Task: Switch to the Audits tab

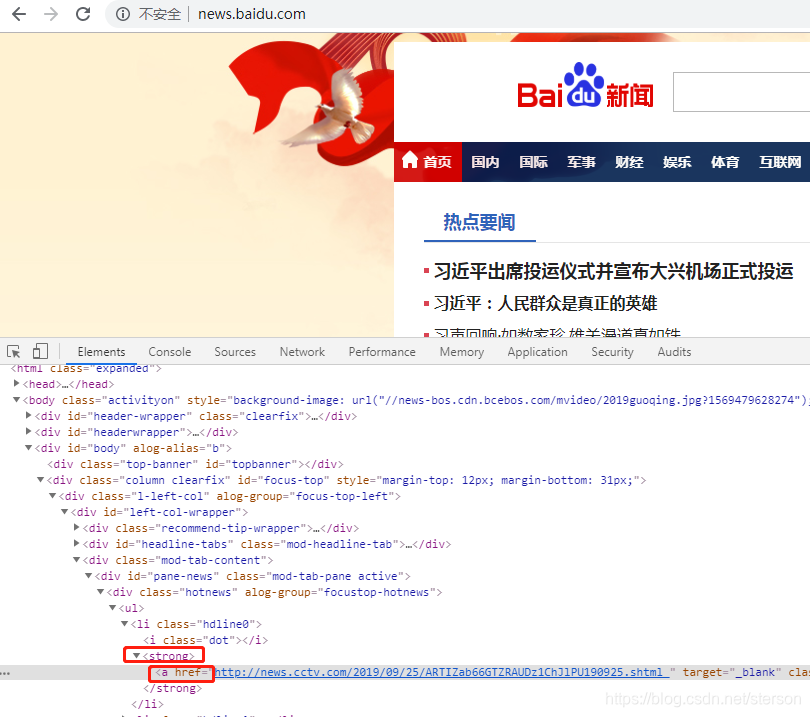Action: coord(674,352)
